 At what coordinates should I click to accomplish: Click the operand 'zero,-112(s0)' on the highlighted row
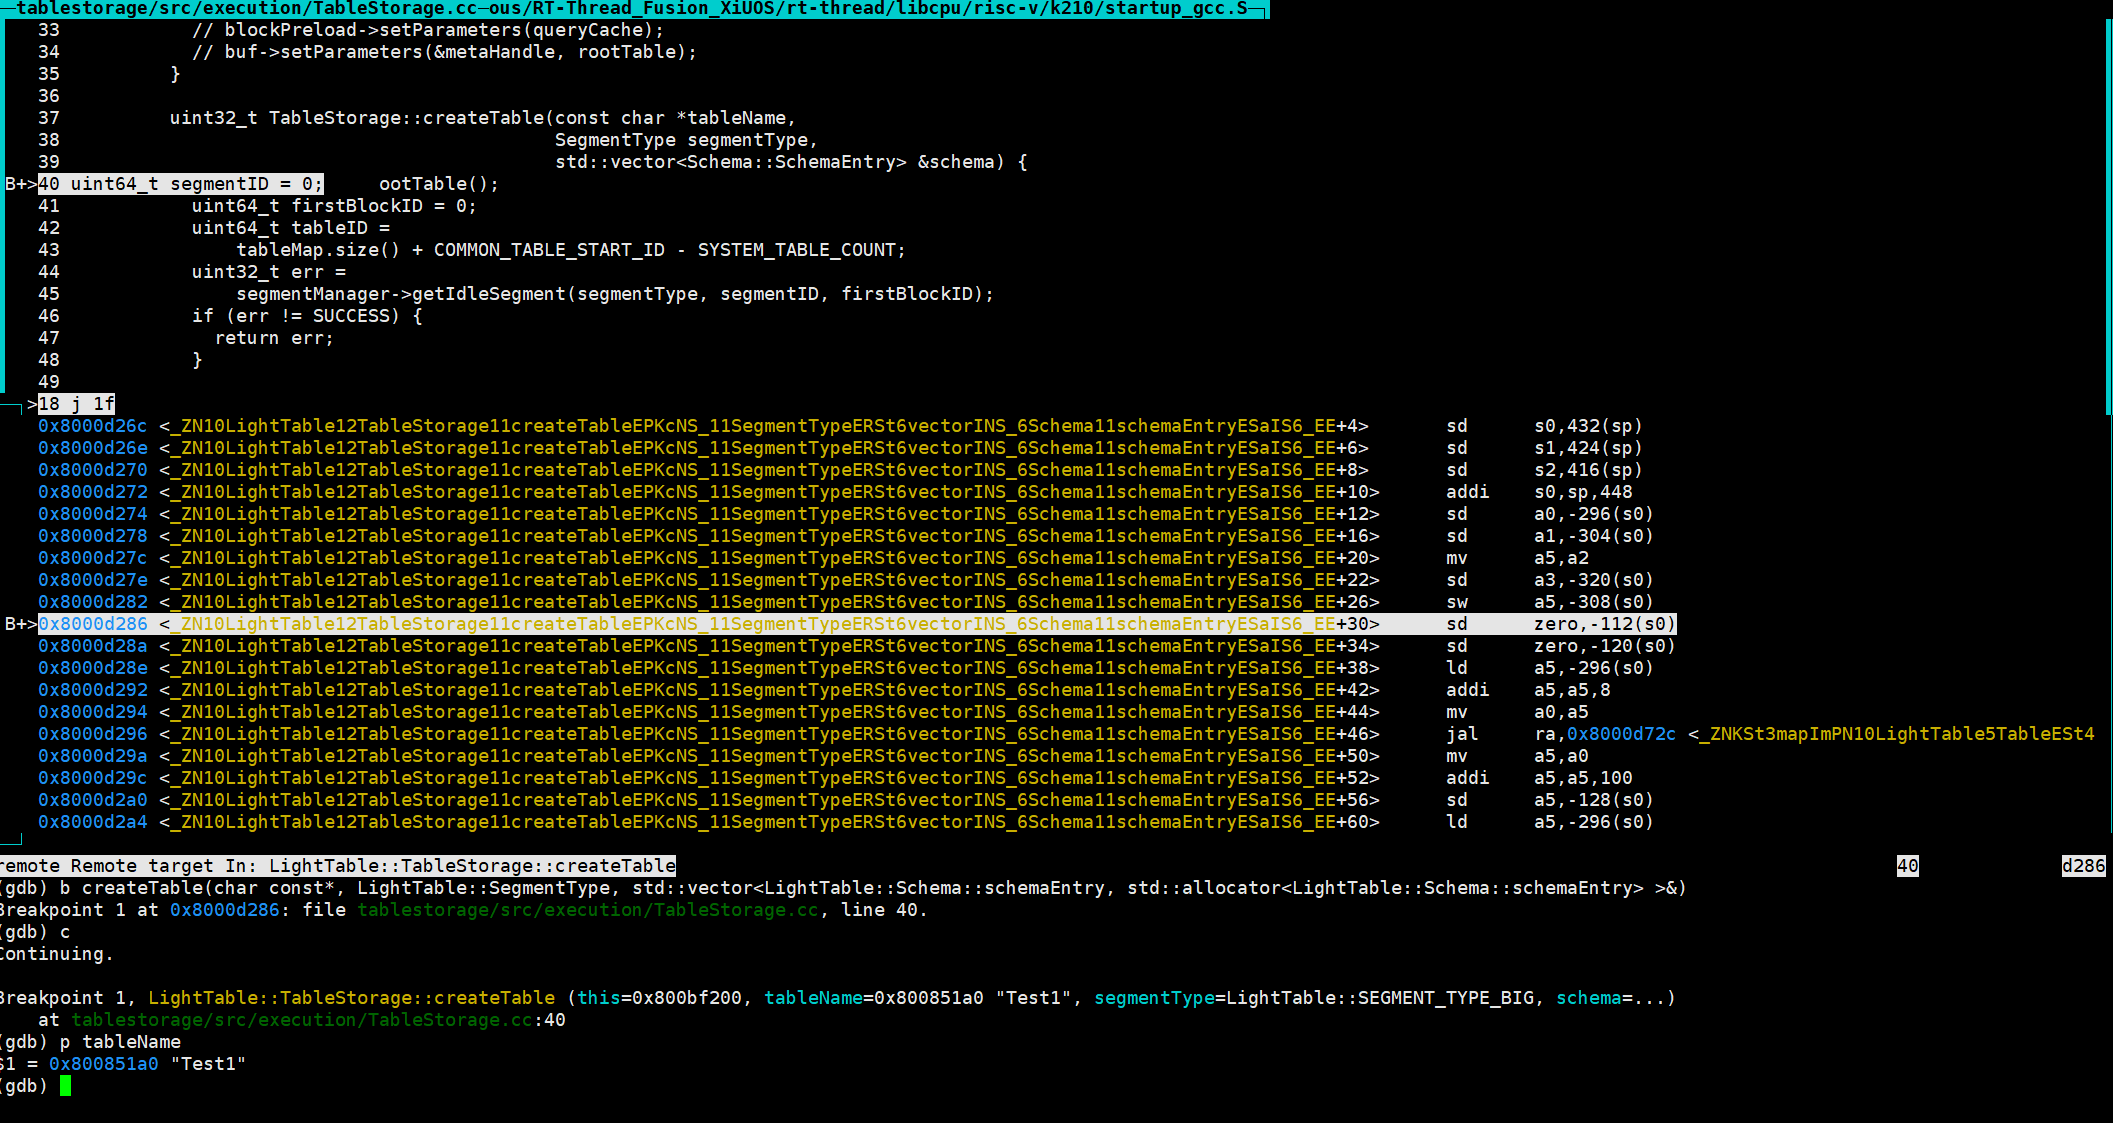point(1605,624)
